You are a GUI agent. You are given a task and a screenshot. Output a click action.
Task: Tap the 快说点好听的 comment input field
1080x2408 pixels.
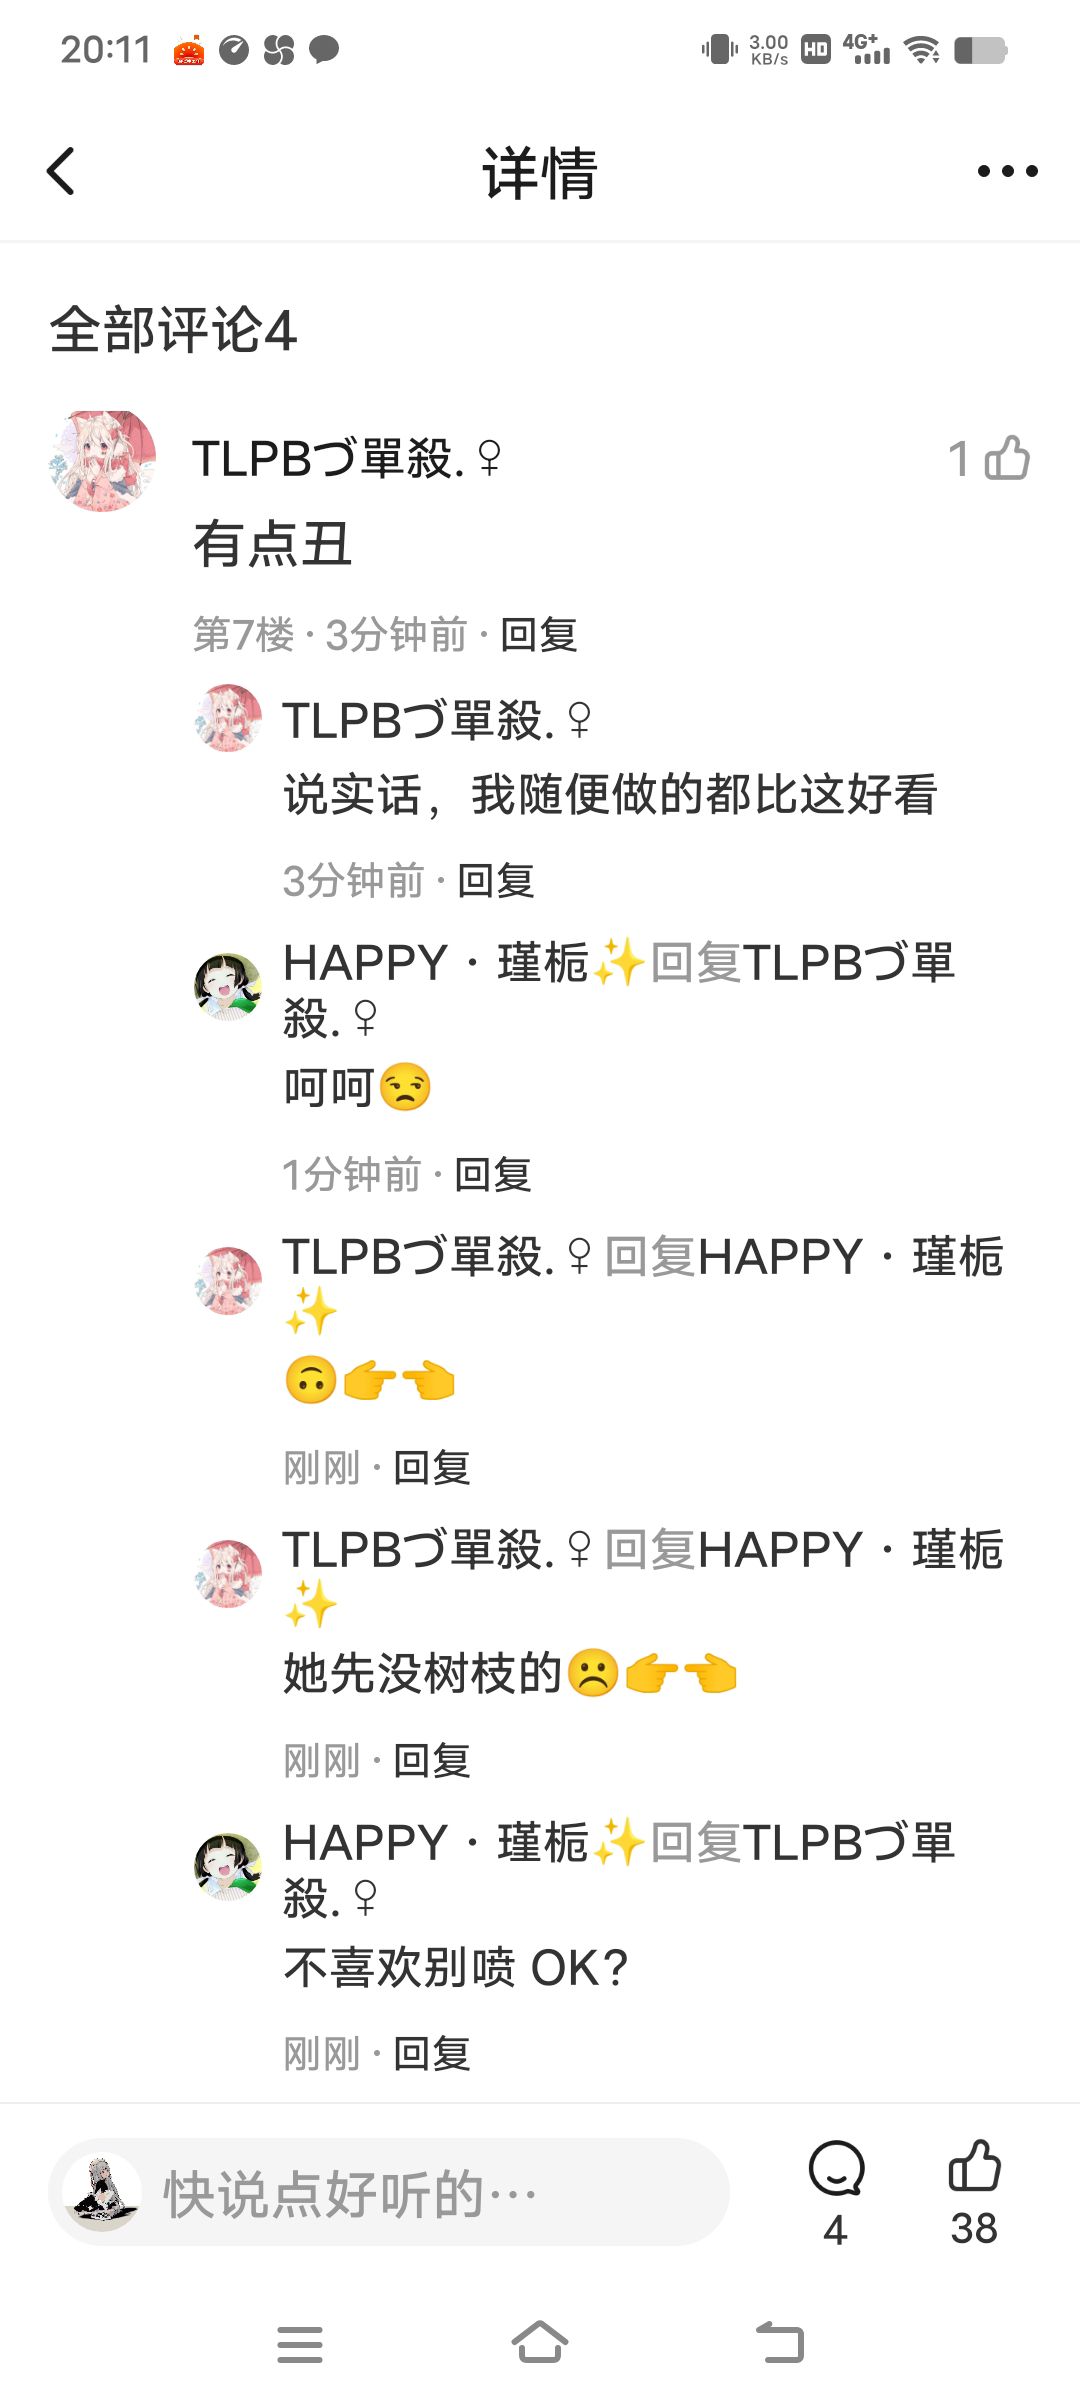point(389,2192)
